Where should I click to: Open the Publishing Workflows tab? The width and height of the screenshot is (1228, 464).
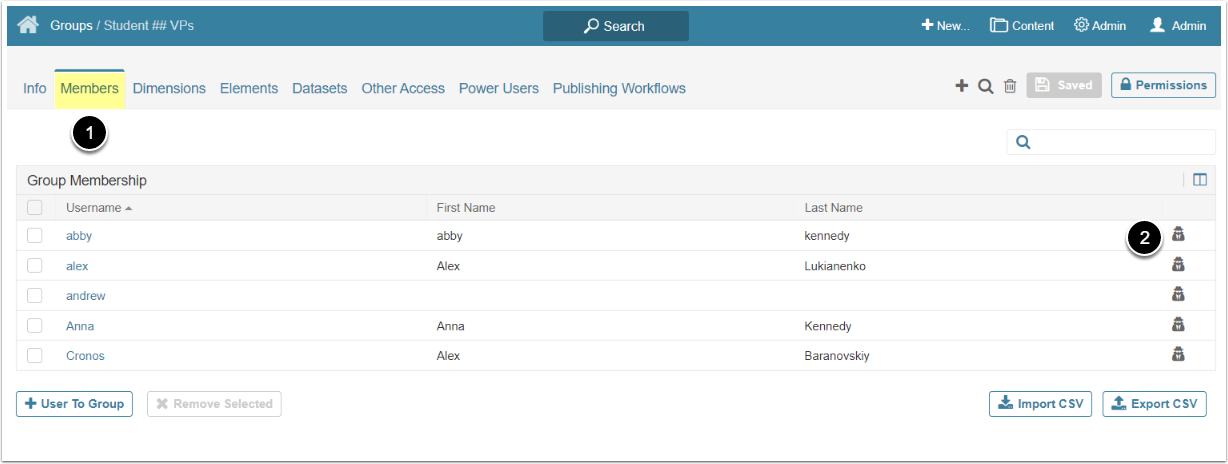[x=619, y=88]
